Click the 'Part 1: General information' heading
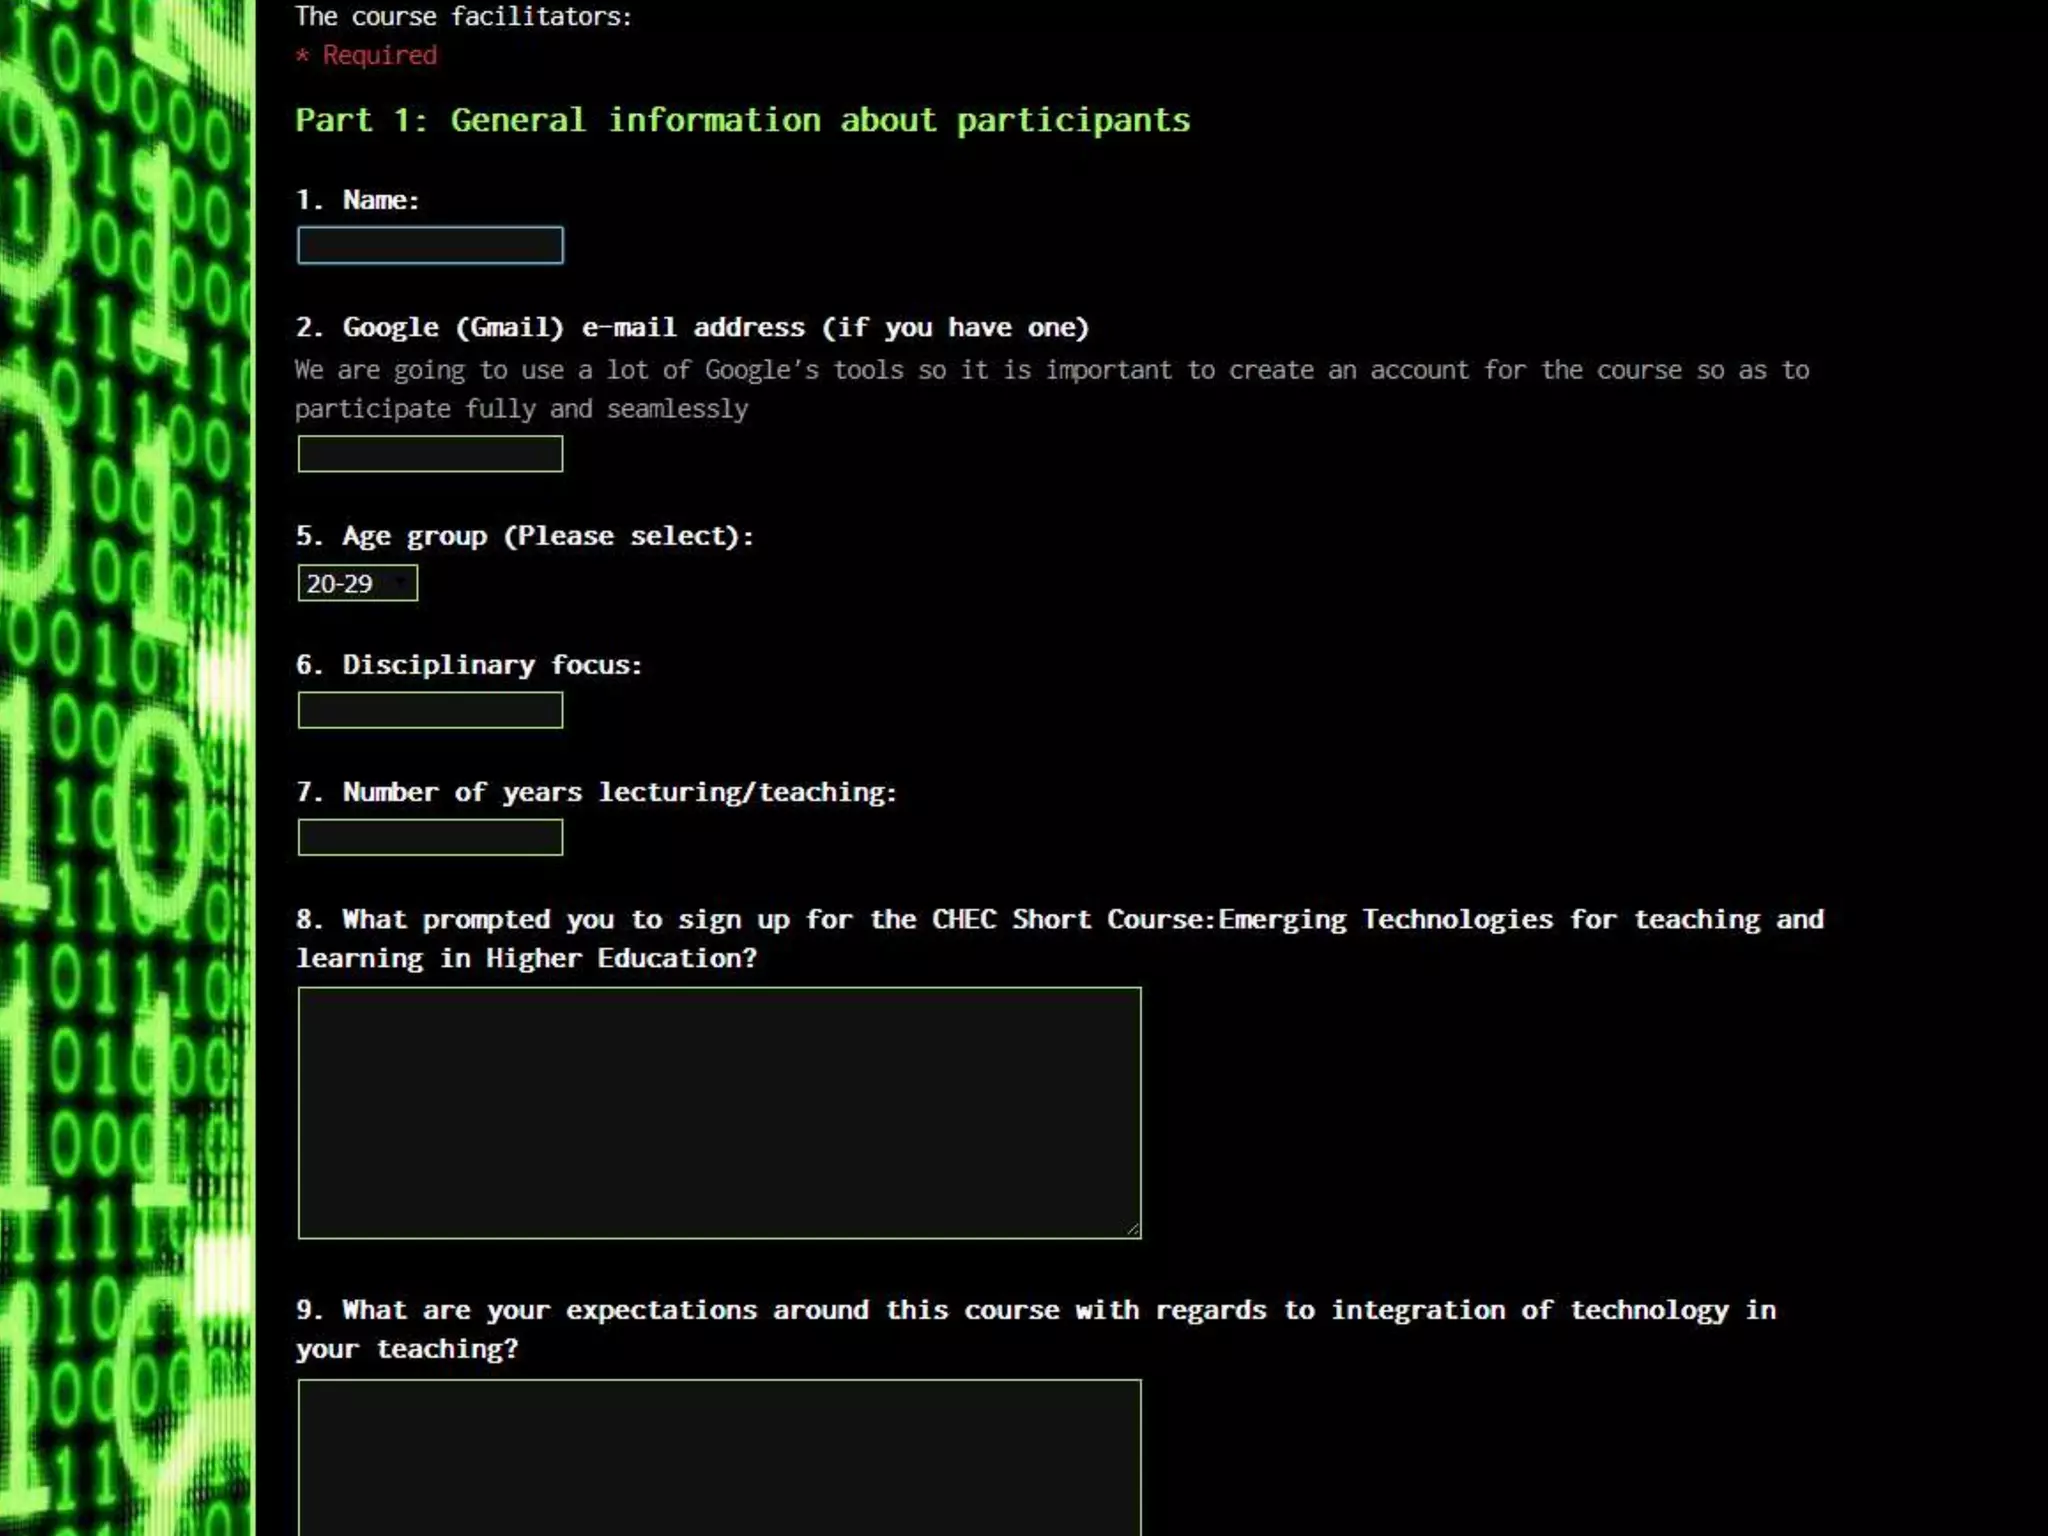This screenshot has height=1536, width=2048. point(742,121)
